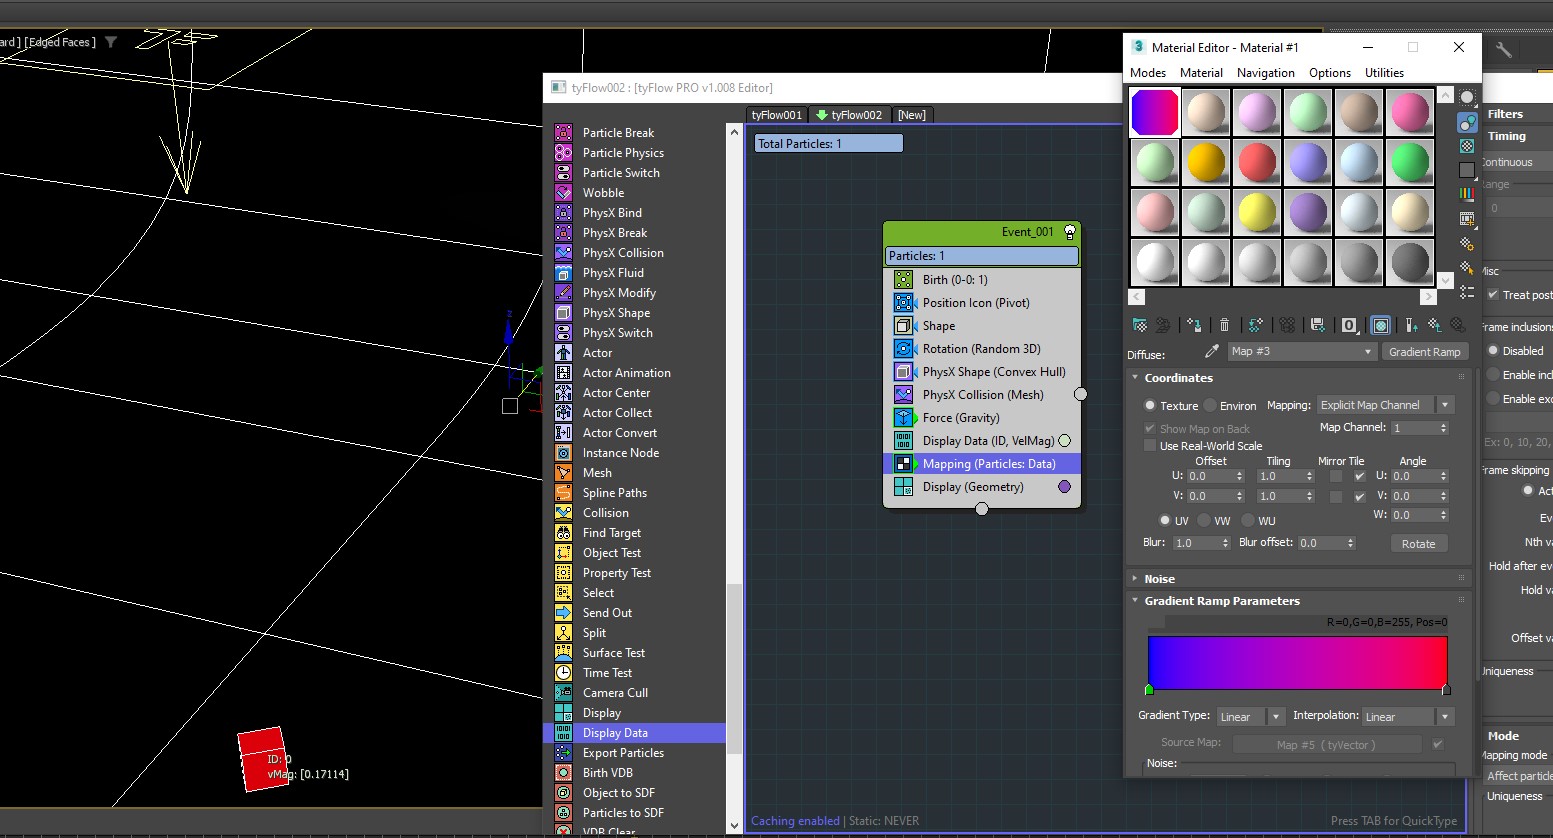Open the Interpolation dropdown
This screenshot has height=838, width=1553.
coord(1408,717)
